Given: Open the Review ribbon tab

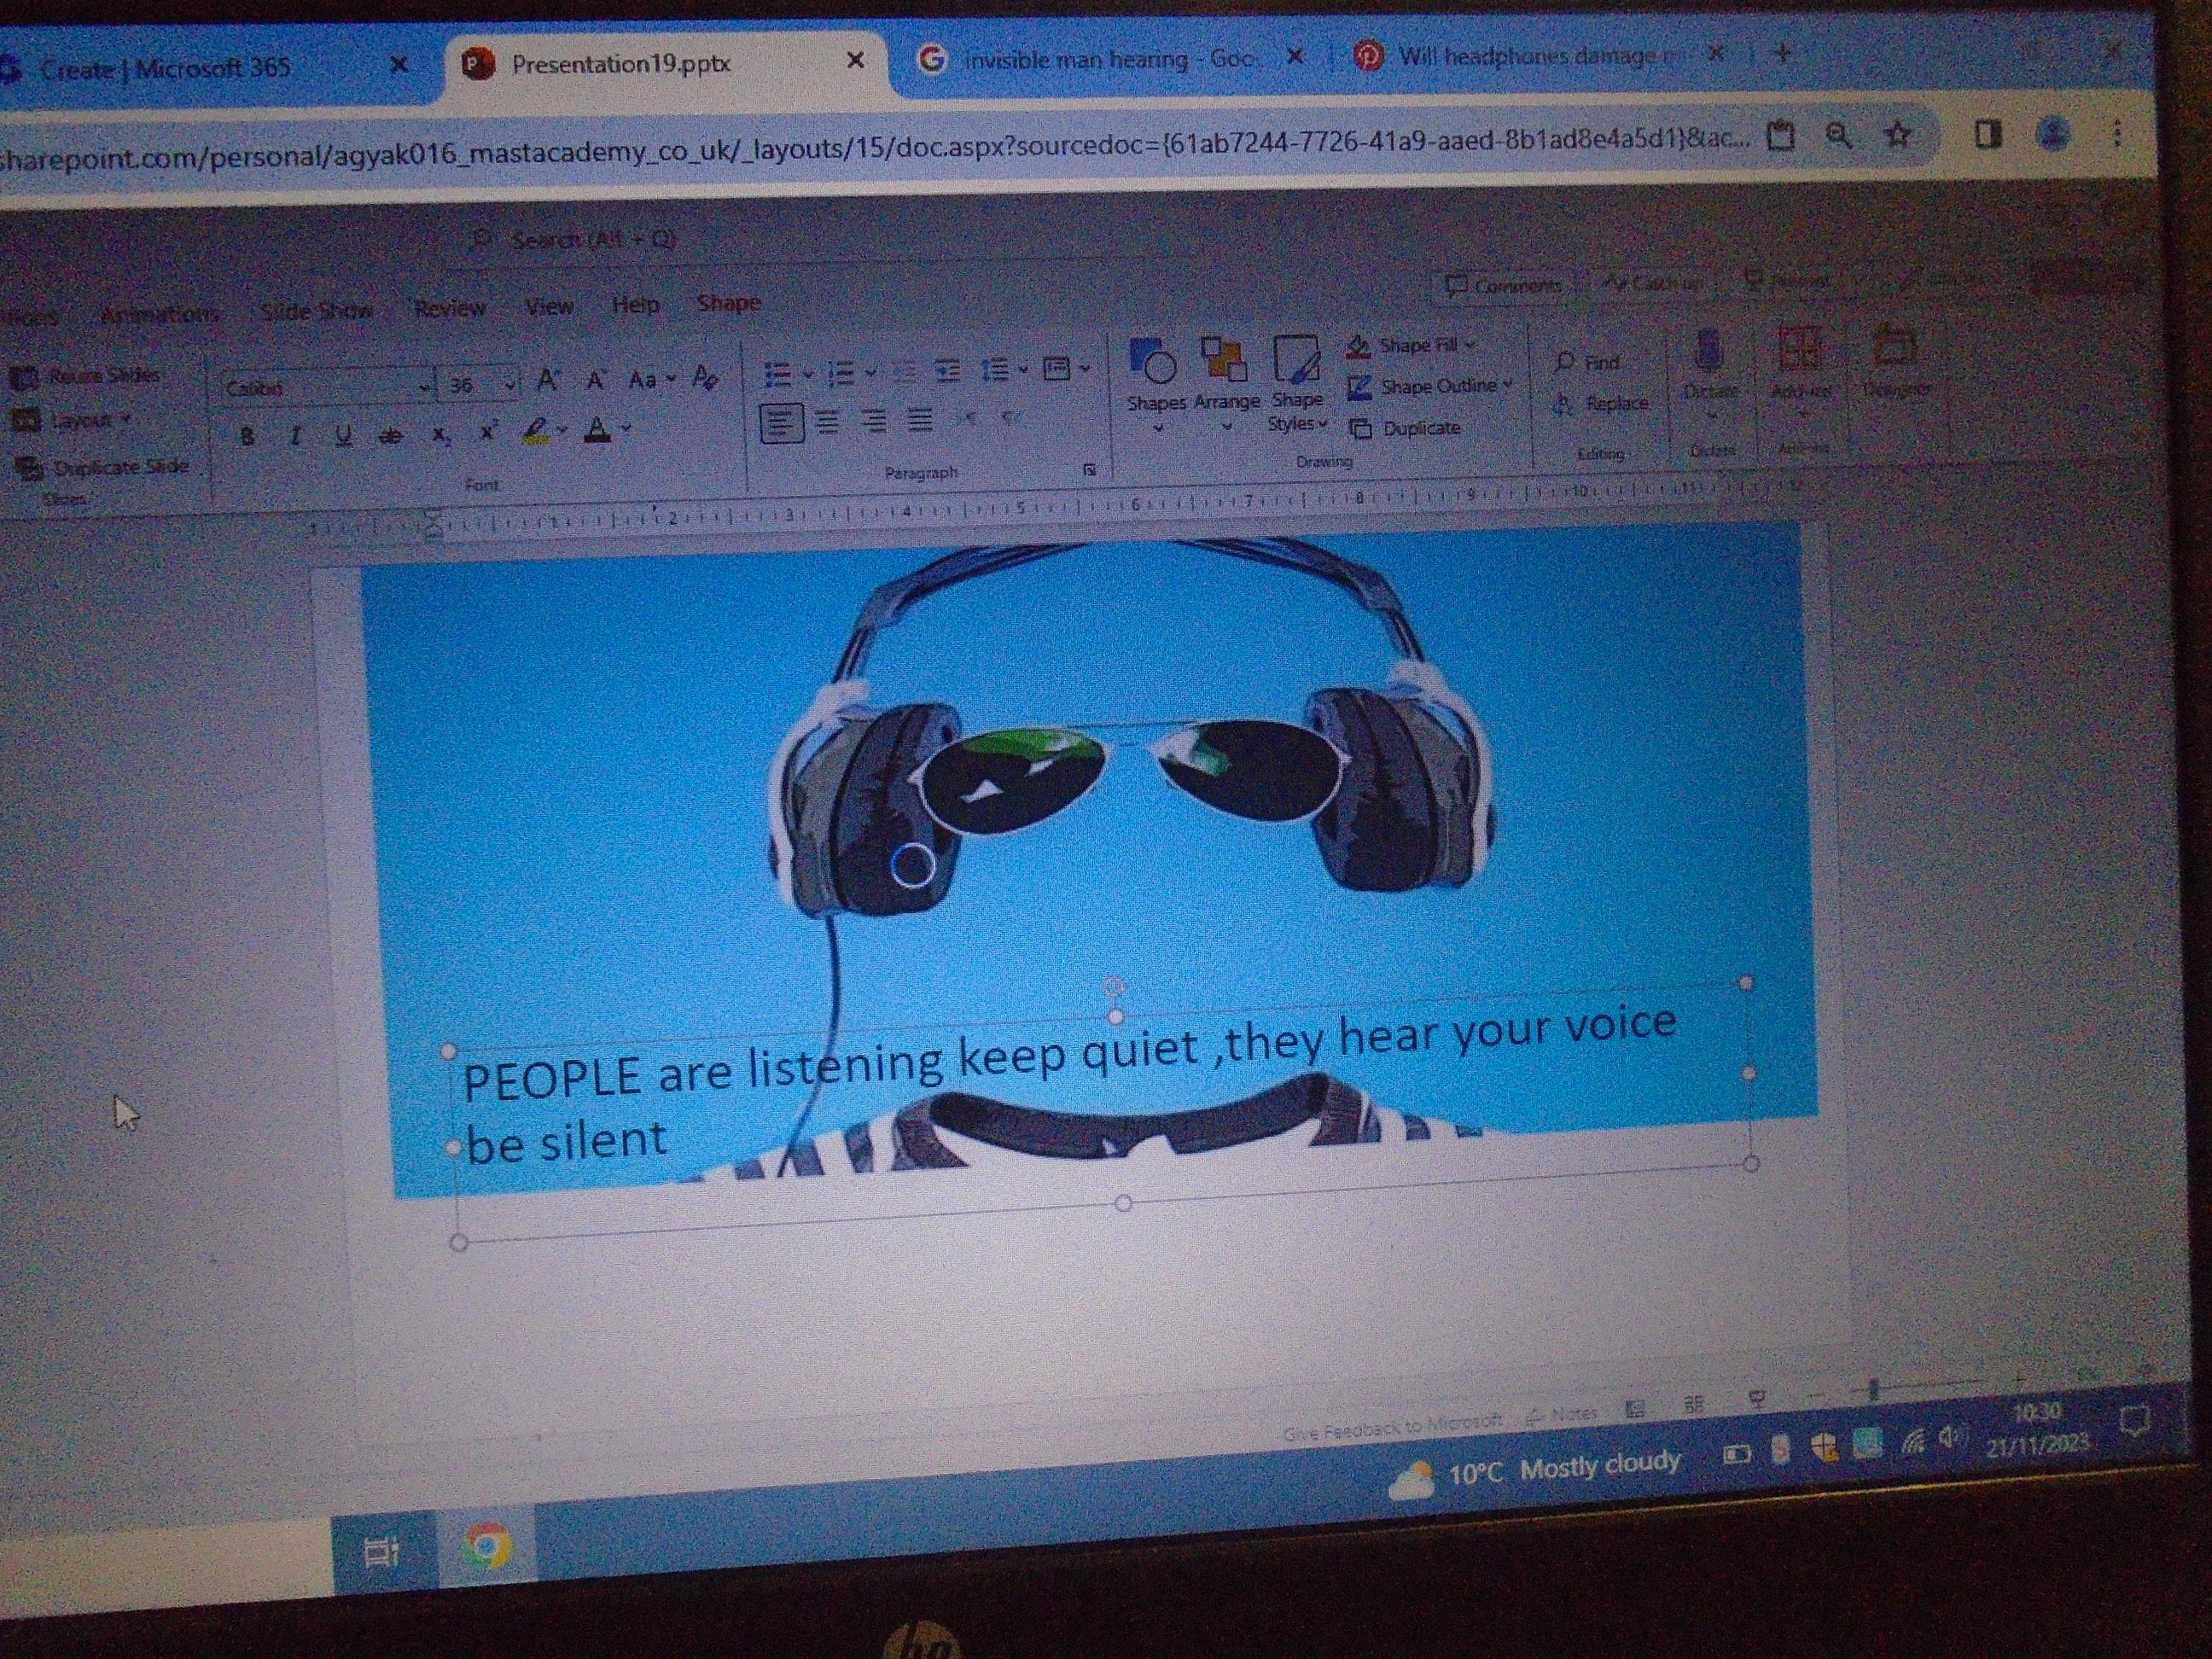Looking at the screenshot, I should [x=449, y=308].
